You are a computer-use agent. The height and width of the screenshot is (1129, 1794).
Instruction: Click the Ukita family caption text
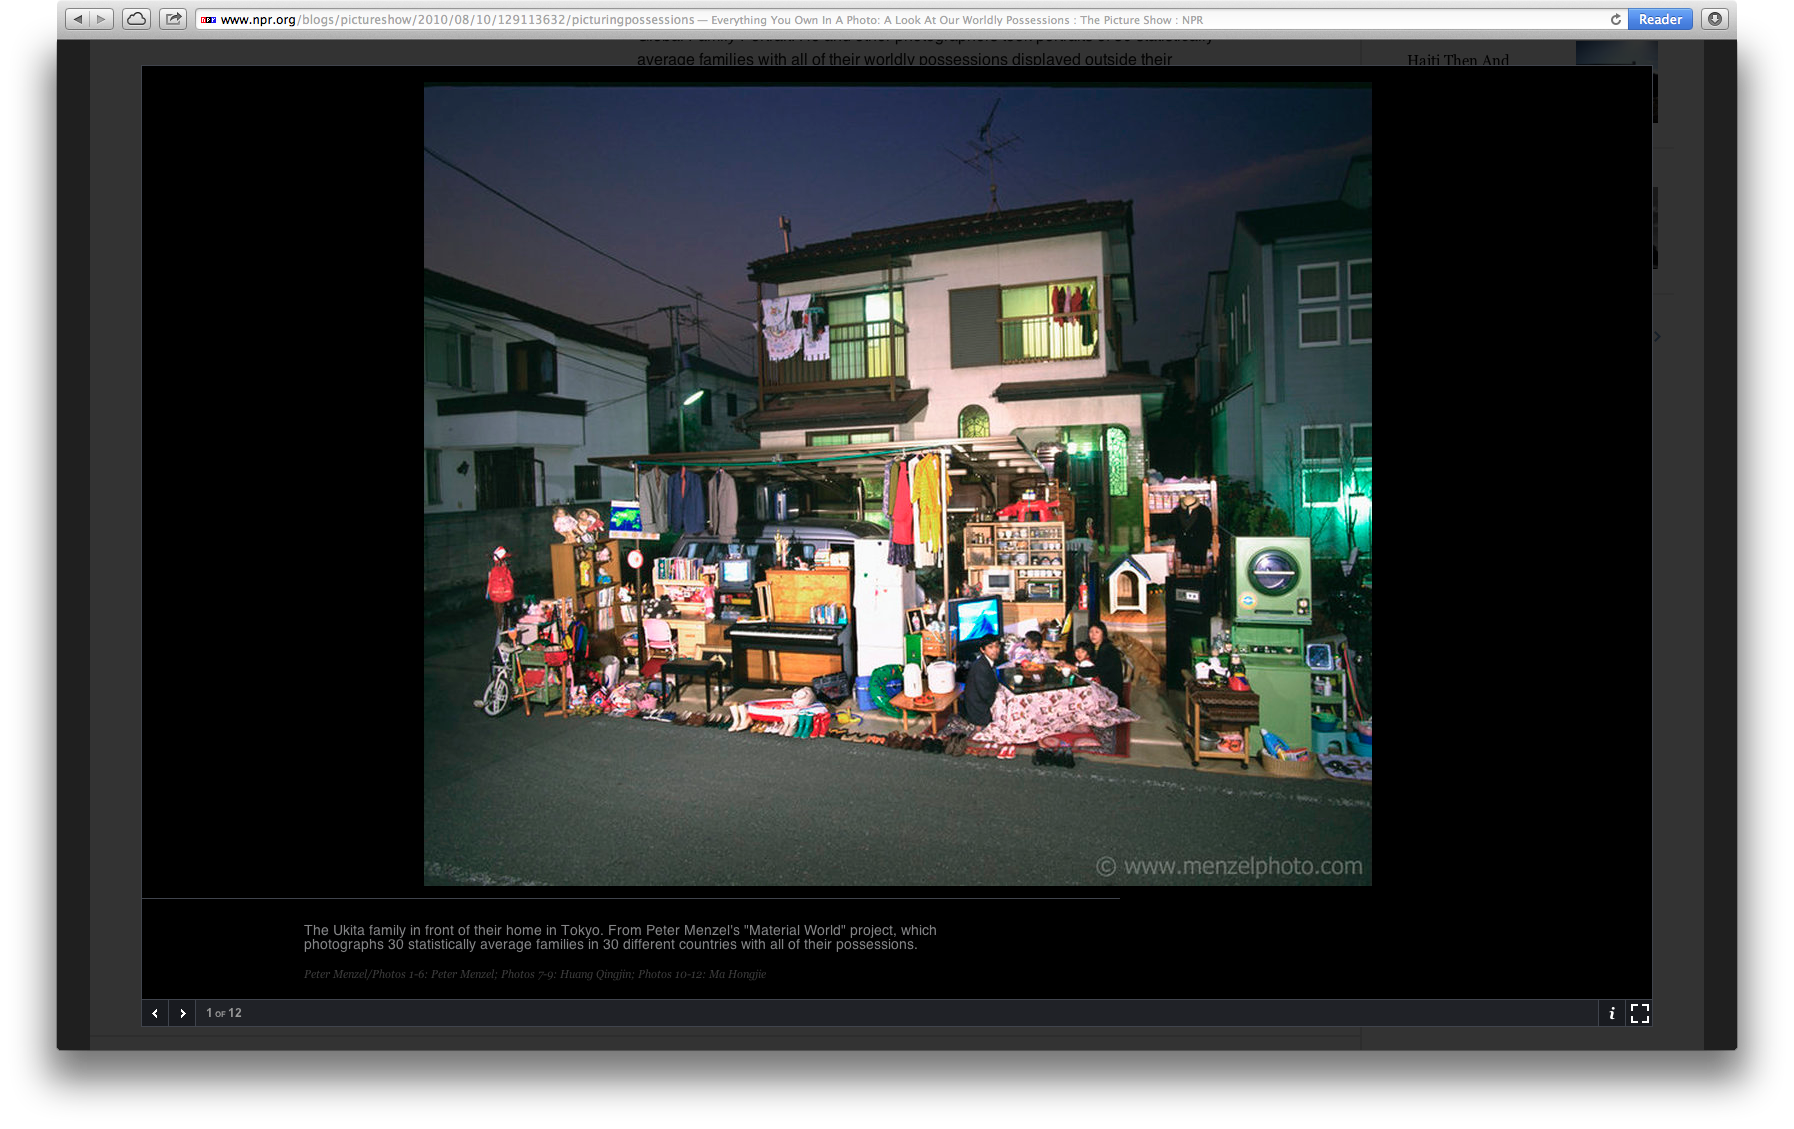pyautogui.click(x=620, y=937)
